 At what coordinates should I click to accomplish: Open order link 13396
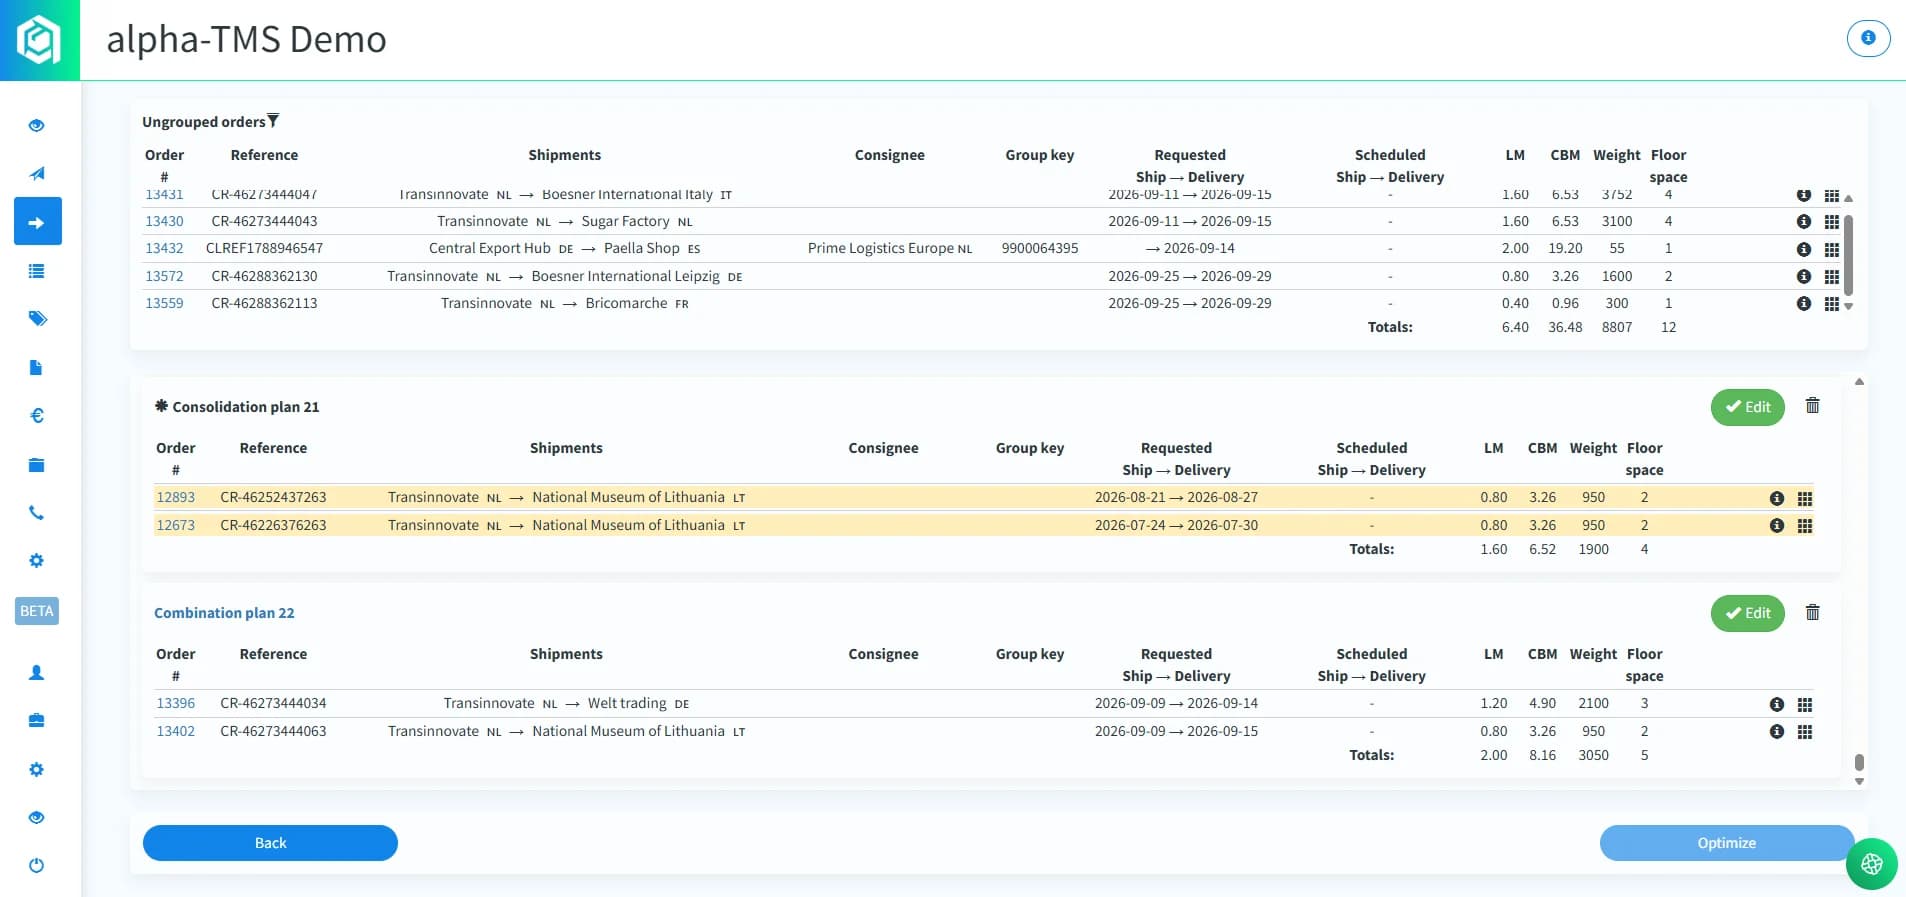pyautogui.click(x=175, y=703)
